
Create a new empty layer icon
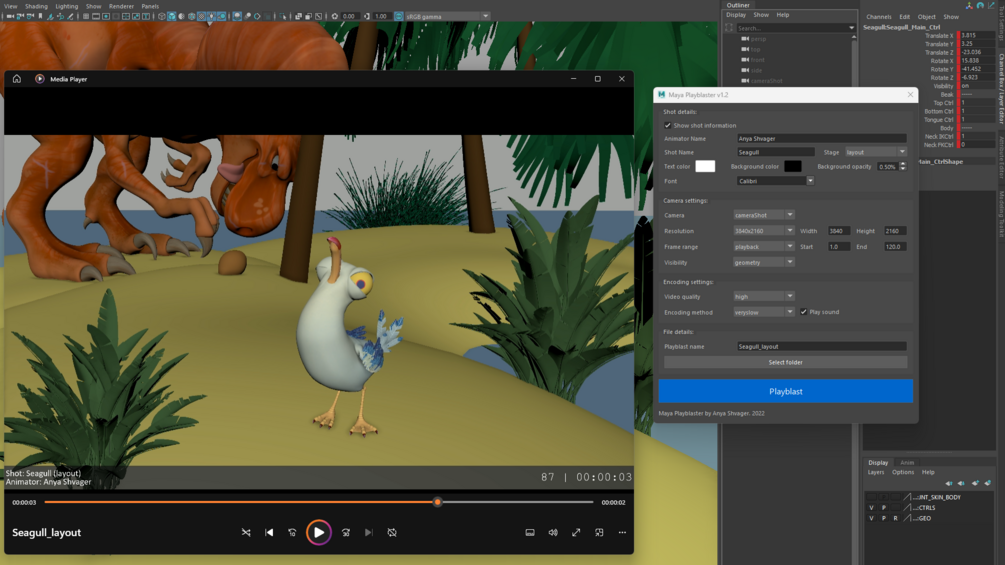click(976, 483)
